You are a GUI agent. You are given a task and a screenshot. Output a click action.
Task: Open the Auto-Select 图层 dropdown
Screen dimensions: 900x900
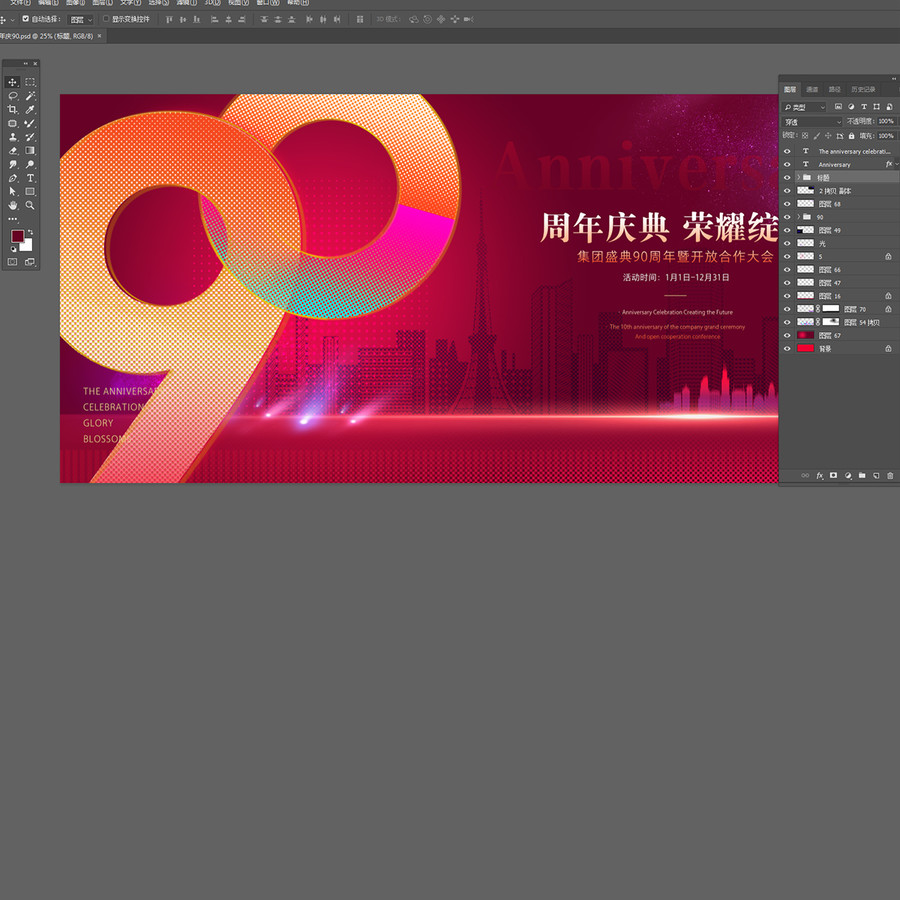[x=81, y=20]
